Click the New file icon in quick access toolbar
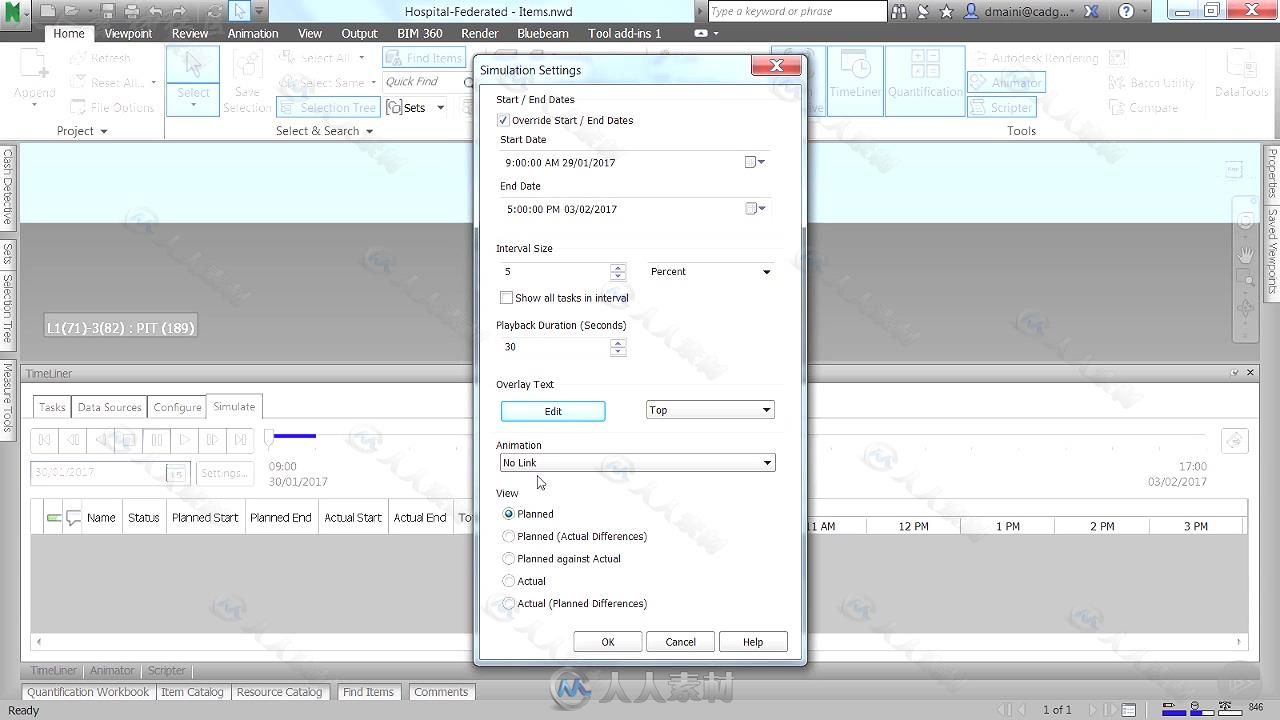Viewport: 1280px width, 720px height. pyautogui.click(x=46, y=12)
